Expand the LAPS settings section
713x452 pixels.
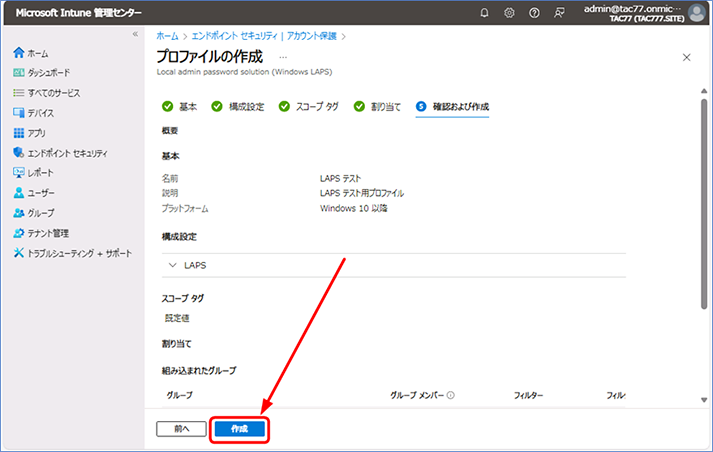pyautogui.click(x=172, y=265)
